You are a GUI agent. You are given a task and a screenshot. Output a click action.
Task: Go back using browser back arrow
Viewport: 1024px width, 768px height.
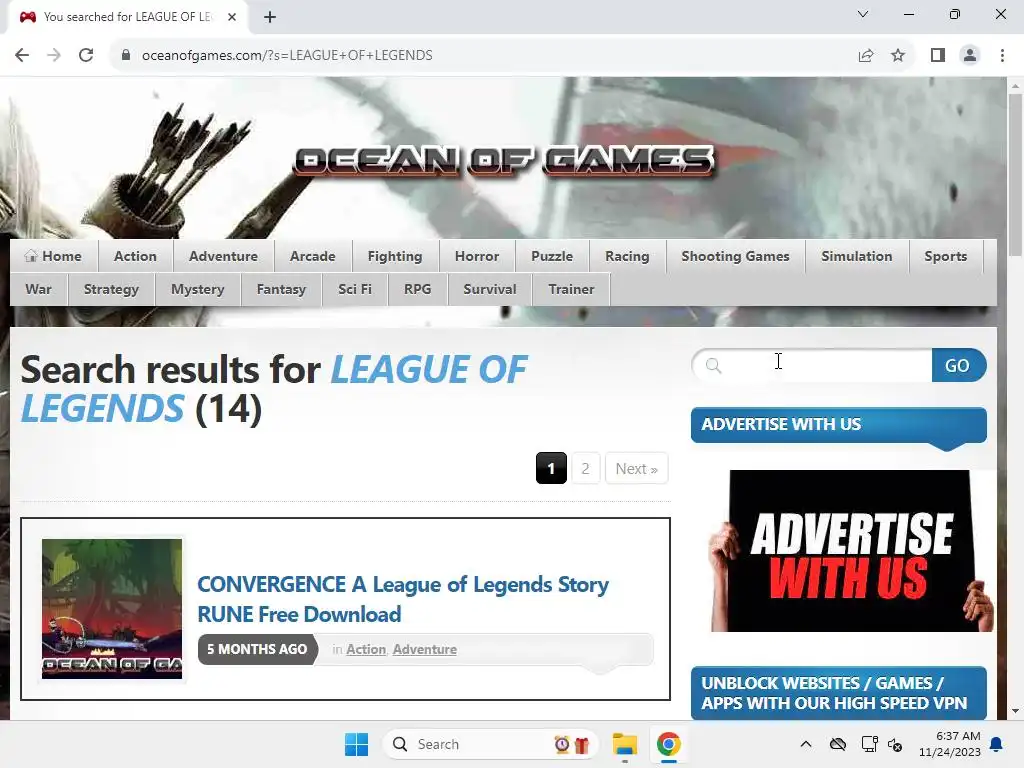click(22, 55)
